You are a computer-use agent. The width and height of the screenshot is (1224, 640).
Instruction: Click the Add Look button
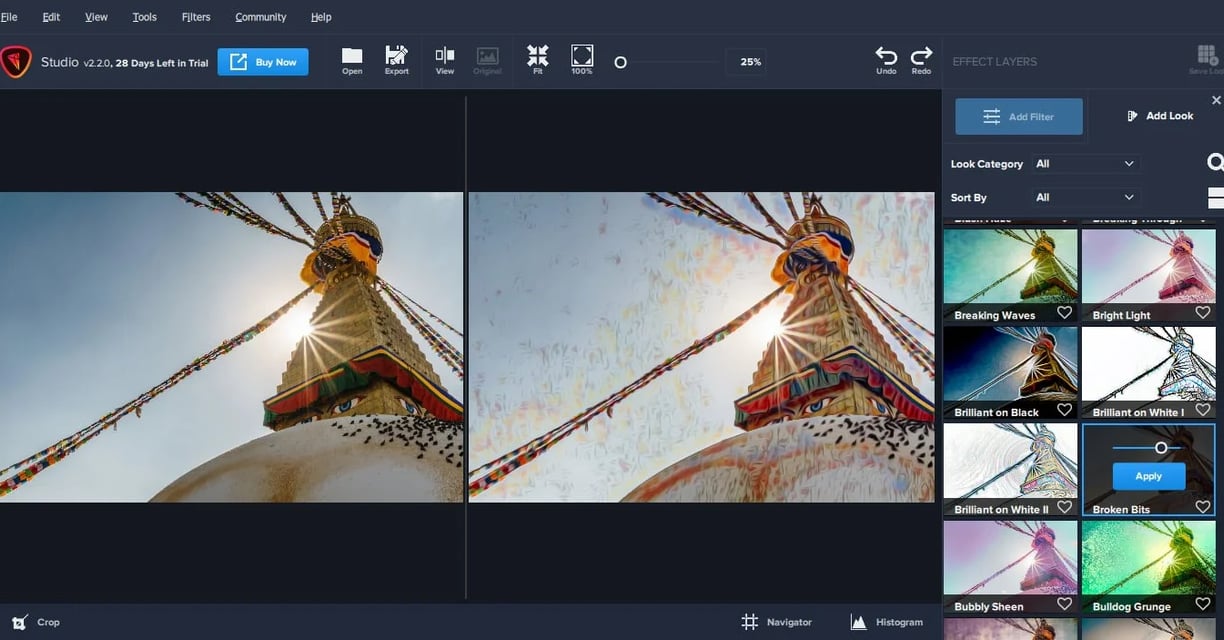(x=1159, y=116)
